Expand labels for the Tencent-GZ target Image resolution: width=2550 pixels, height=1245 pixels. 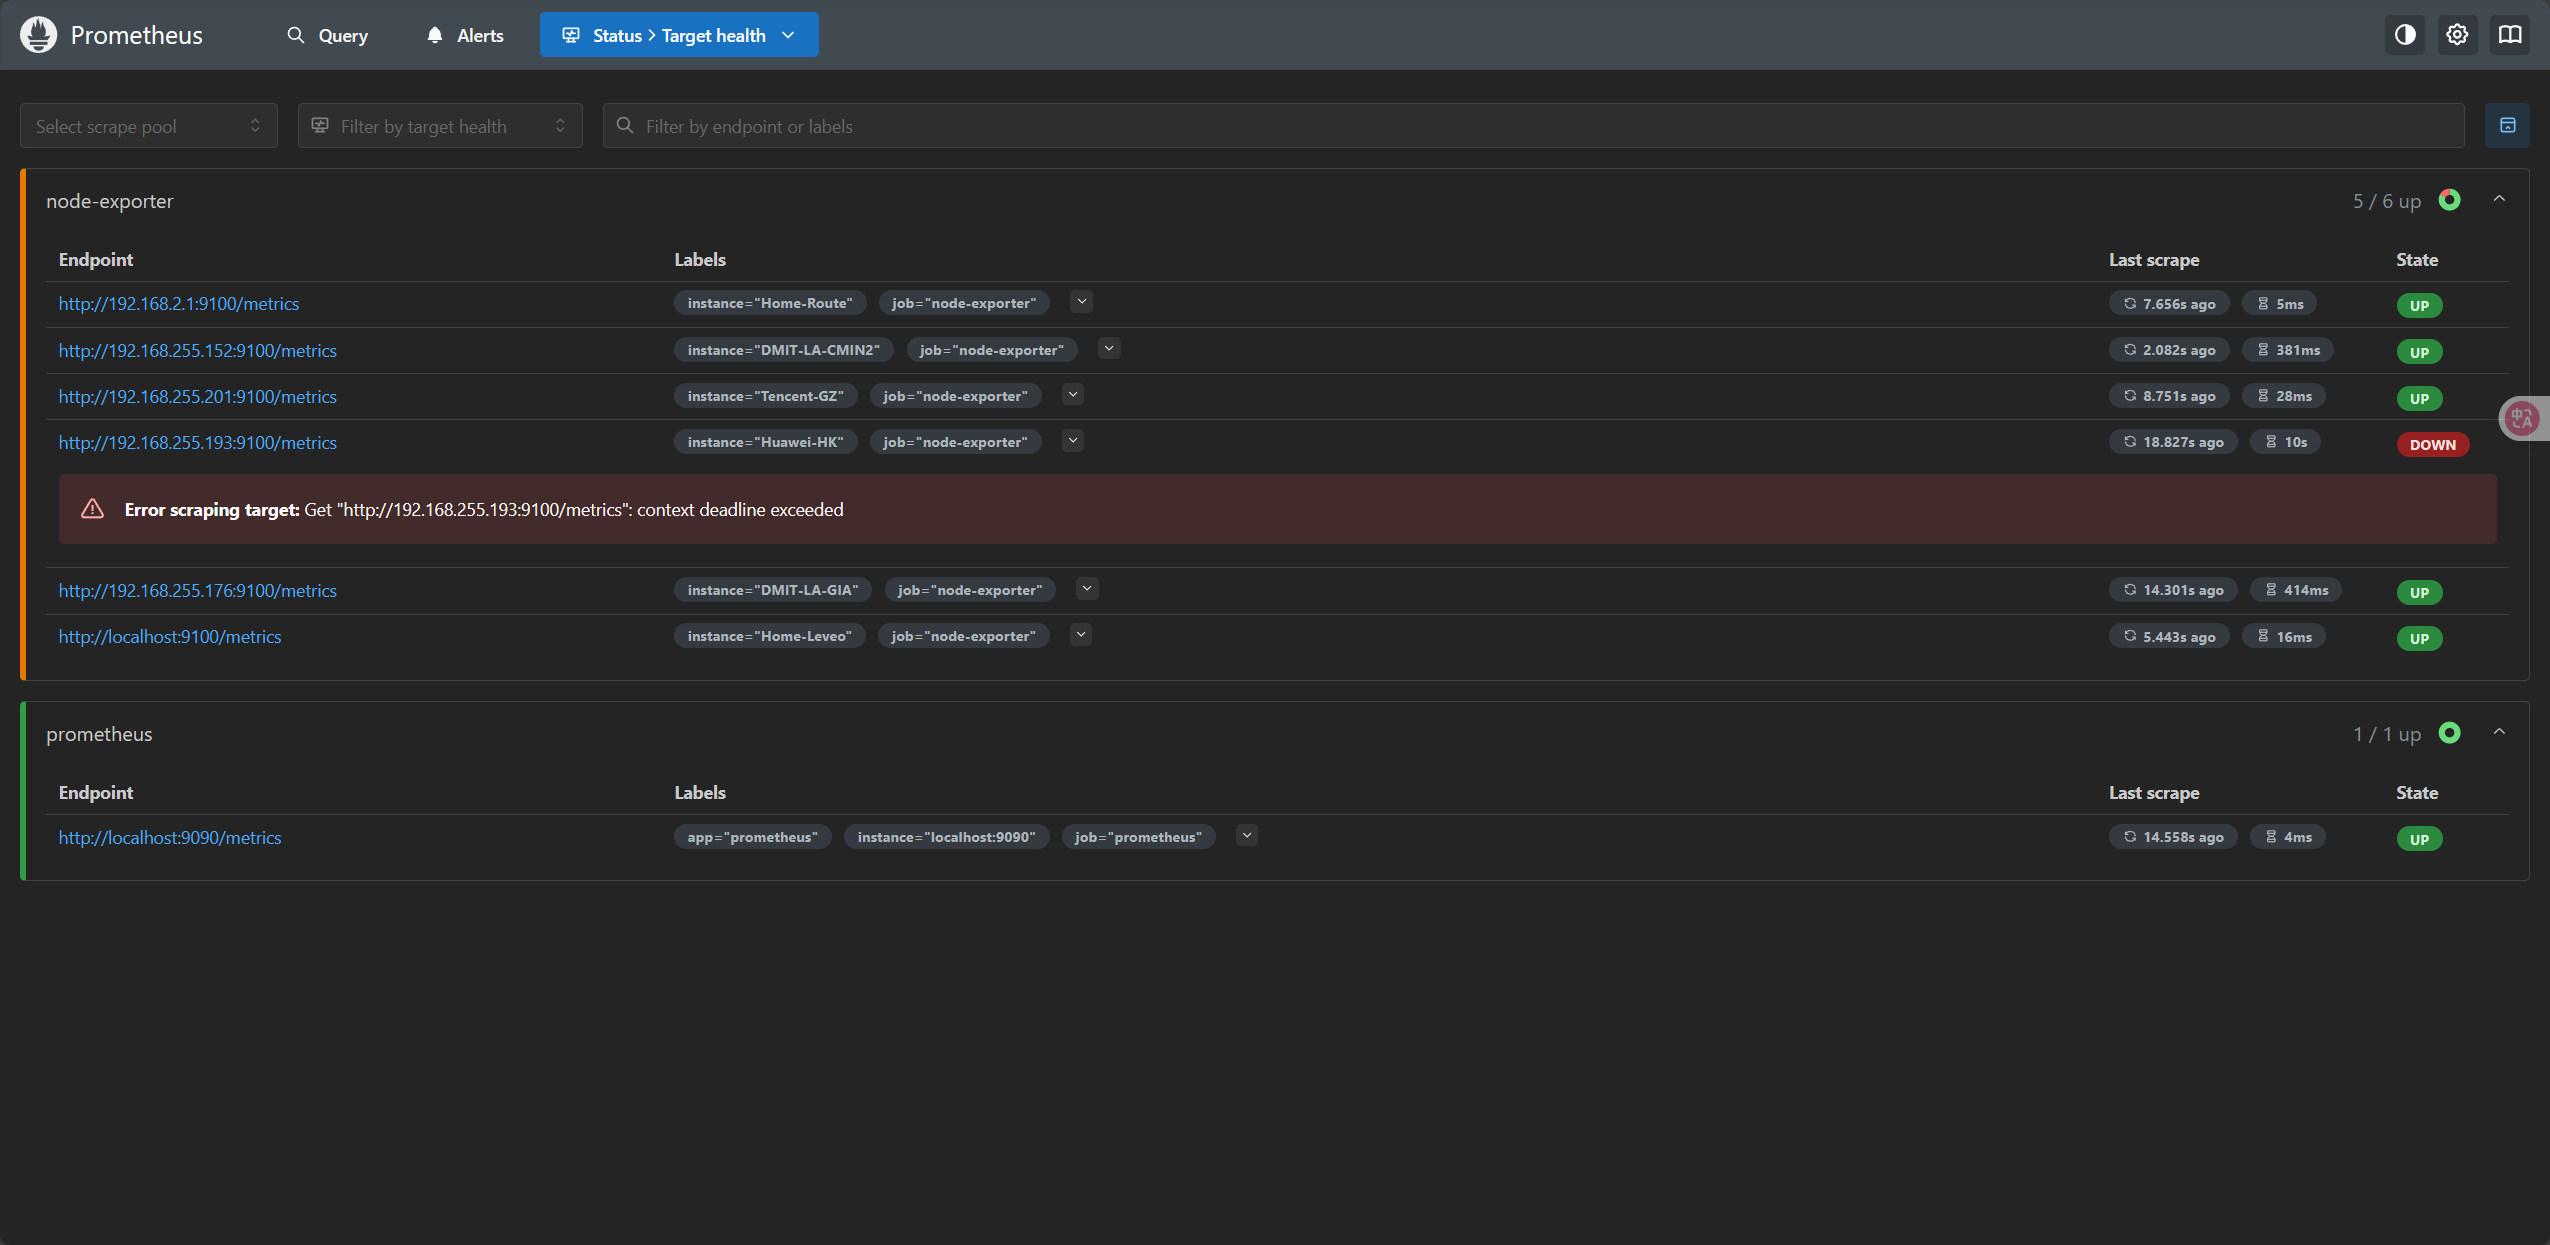(x=1072, y=394)
